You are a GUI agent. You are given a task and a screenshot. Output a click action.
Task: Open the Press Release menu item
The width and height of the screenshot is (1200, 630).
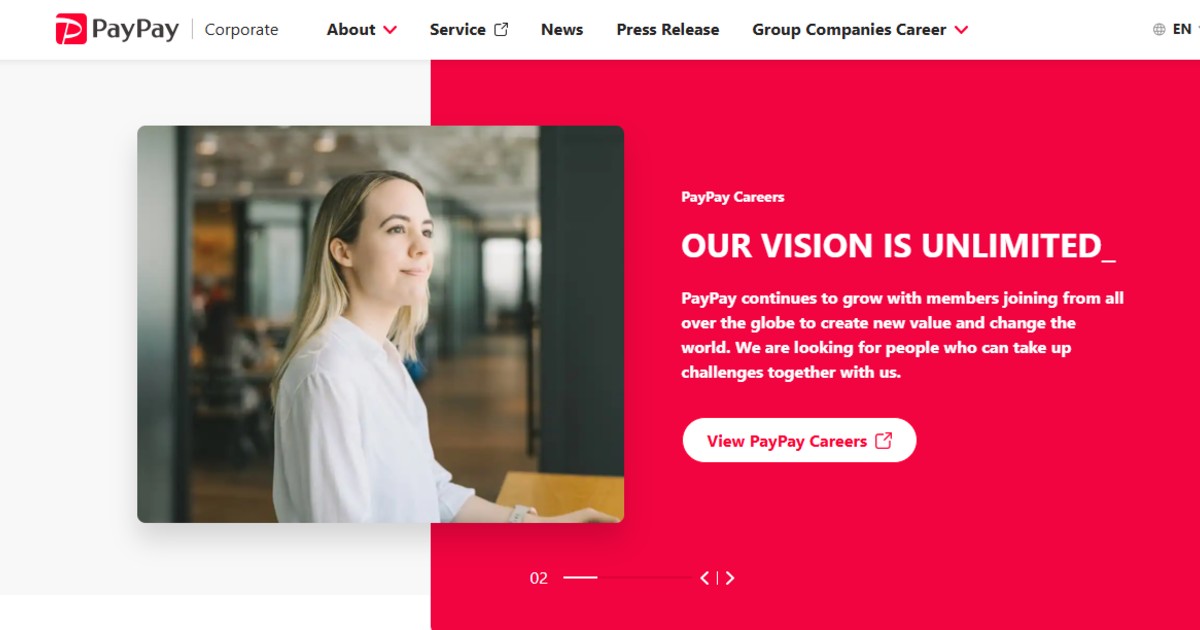pos(668,29)
